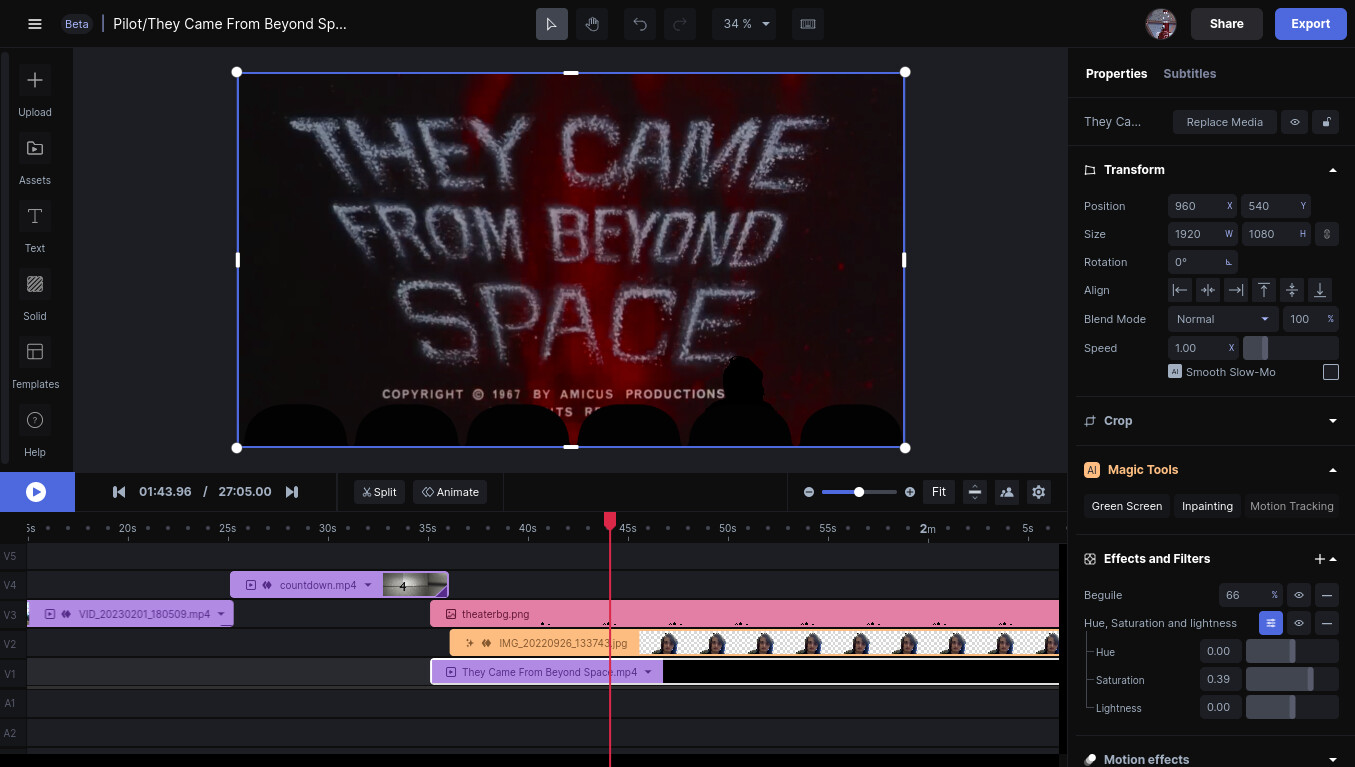Jump to the end of the timeline
The image size is (1355, 767).
(x=292, y=492)
